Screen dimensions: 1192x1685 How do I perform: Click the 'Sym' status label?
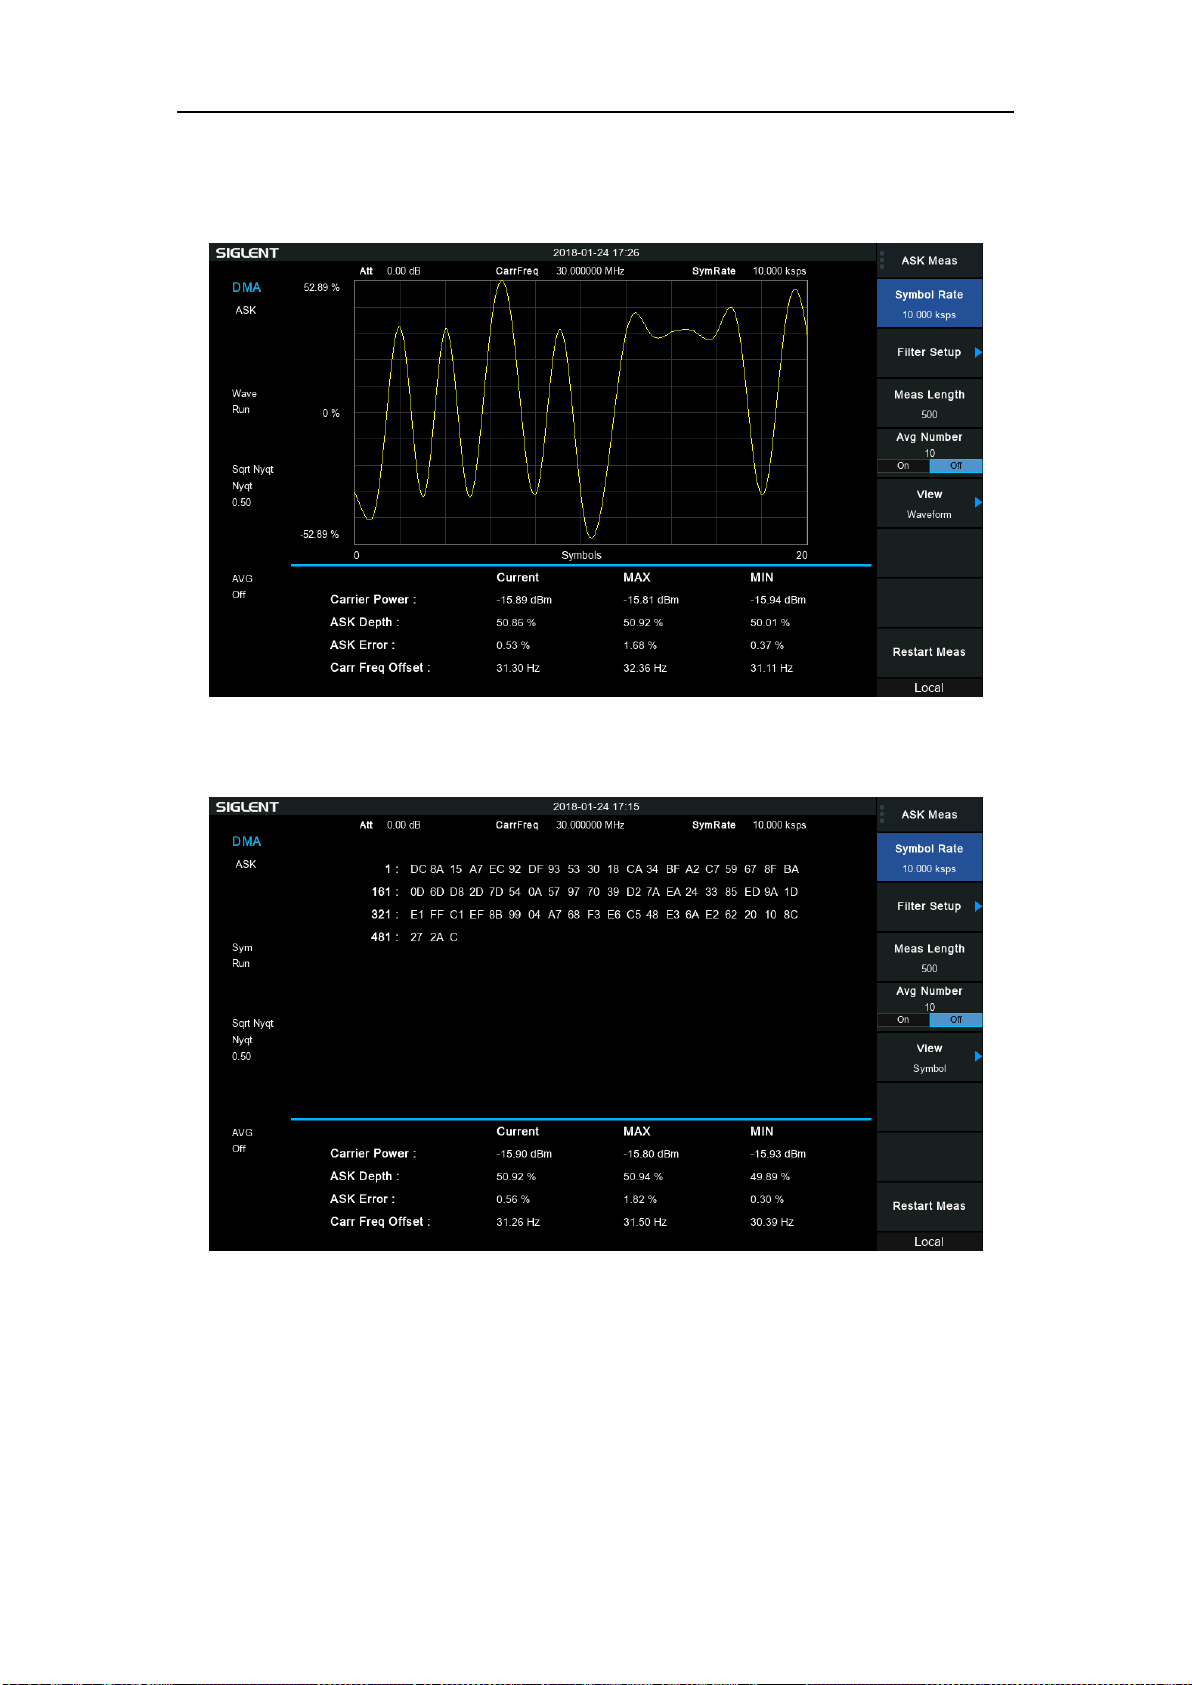[x=242, y=947]
